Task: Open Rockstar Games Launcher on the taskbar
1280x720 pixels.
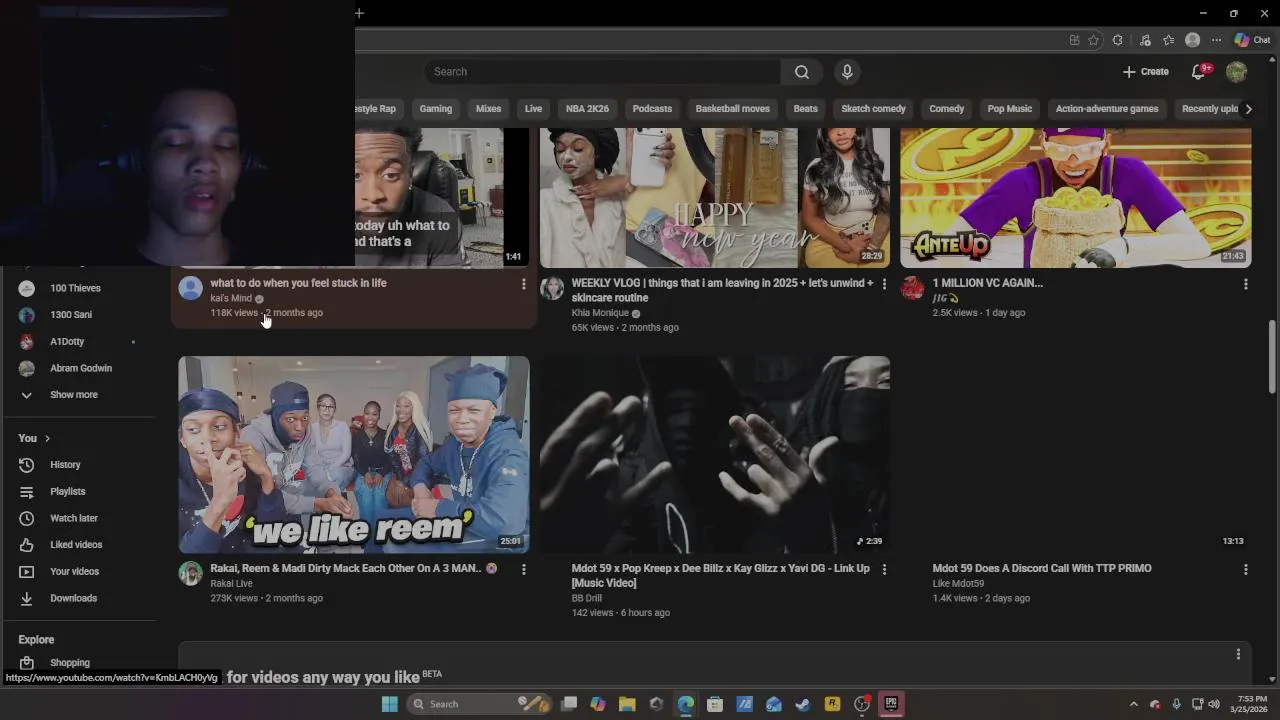Action: (832, 704)
